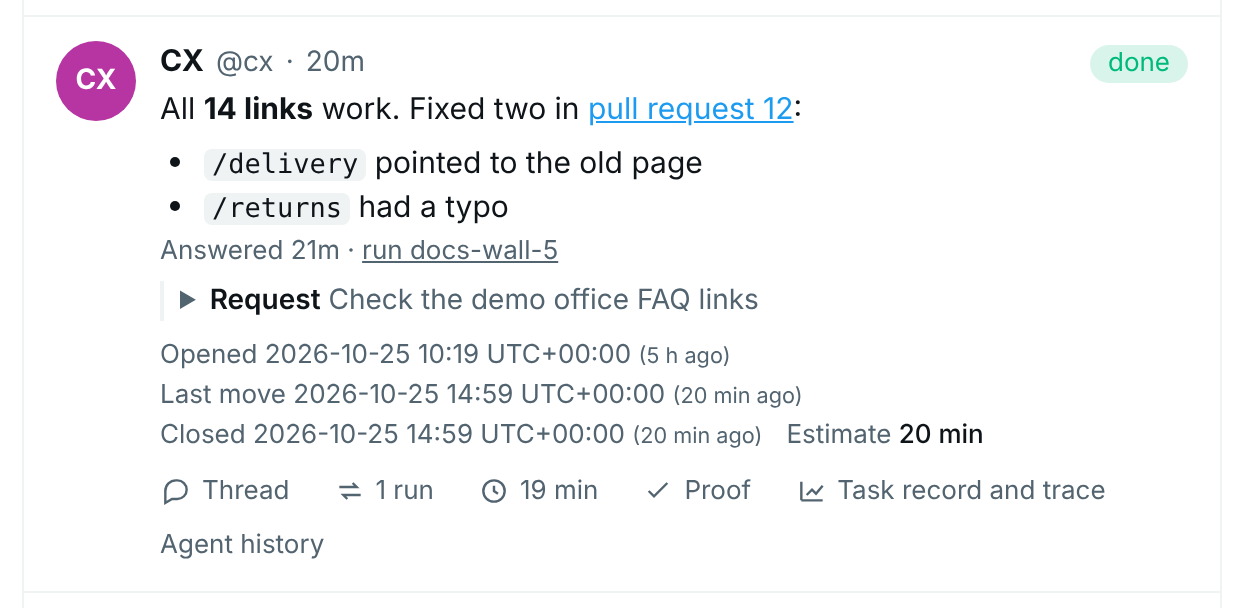This screenshot has height=608, width=1244.
Task: Click the run swap-arrows icon
Action: click(x=350, y=491)
